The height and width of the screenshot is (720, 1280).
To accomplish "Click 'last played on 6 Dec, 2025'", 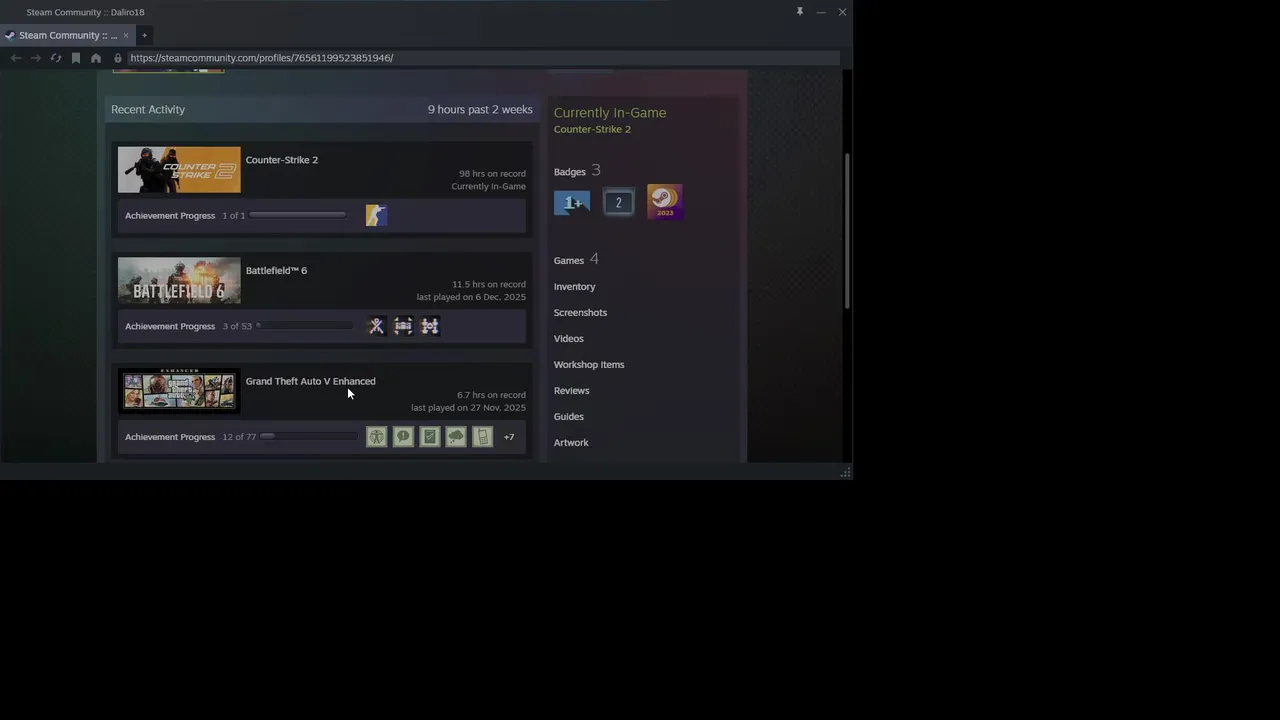I will [x=471, y=298].
